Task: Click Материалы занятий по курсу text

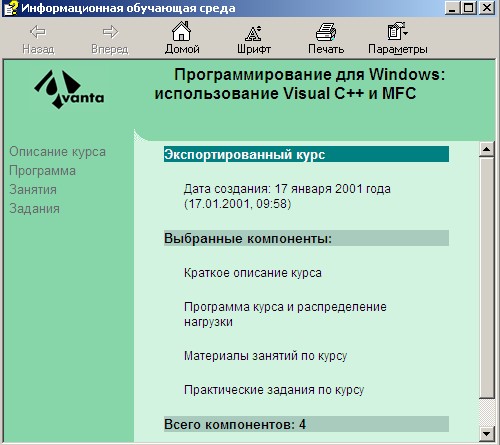Action: [x=265, y=356]
